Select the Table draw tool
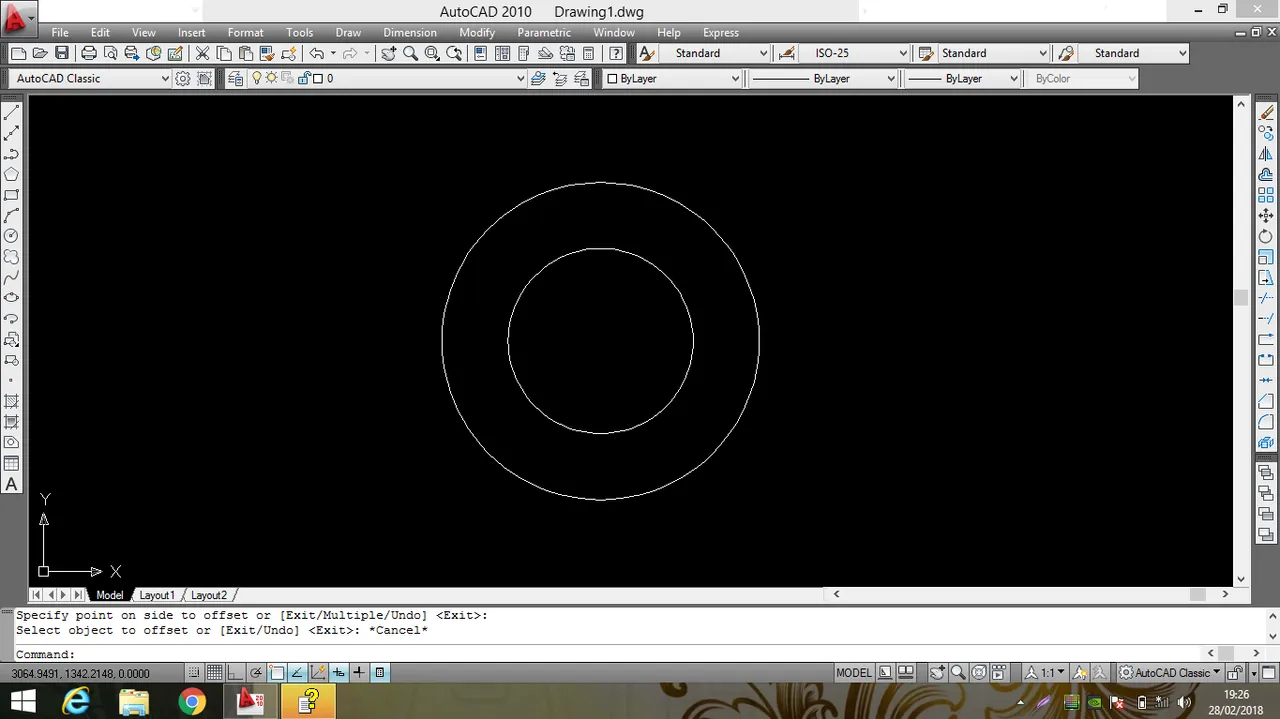 (12, 463)
